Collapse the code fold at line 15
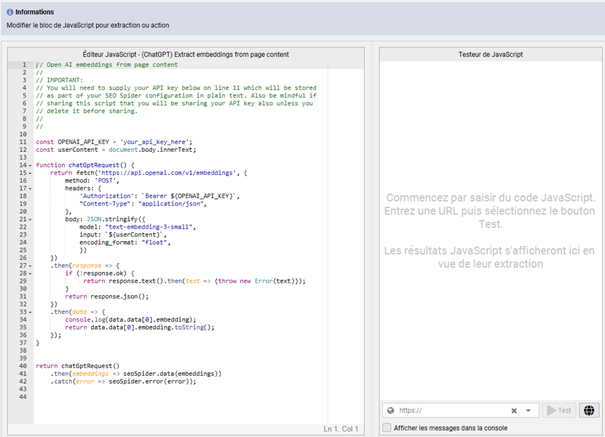This screenshot has height=437, width=605. (x=30, y=173)
